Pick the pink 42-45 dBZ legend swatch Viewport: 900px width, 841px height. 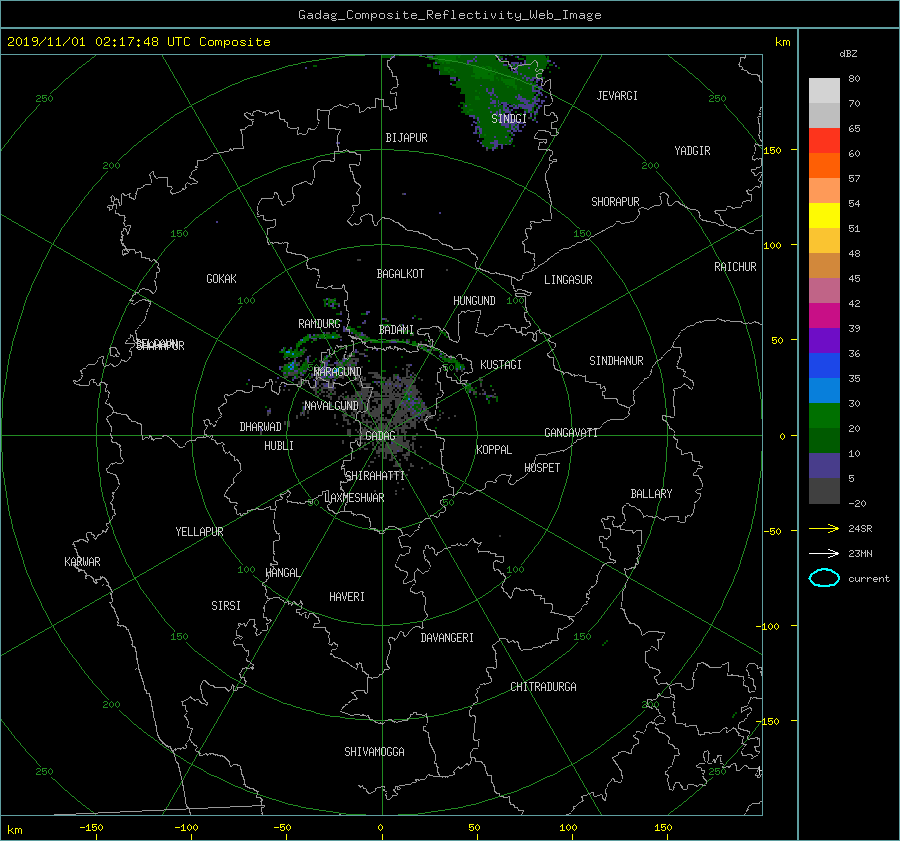tap(824, 291)
